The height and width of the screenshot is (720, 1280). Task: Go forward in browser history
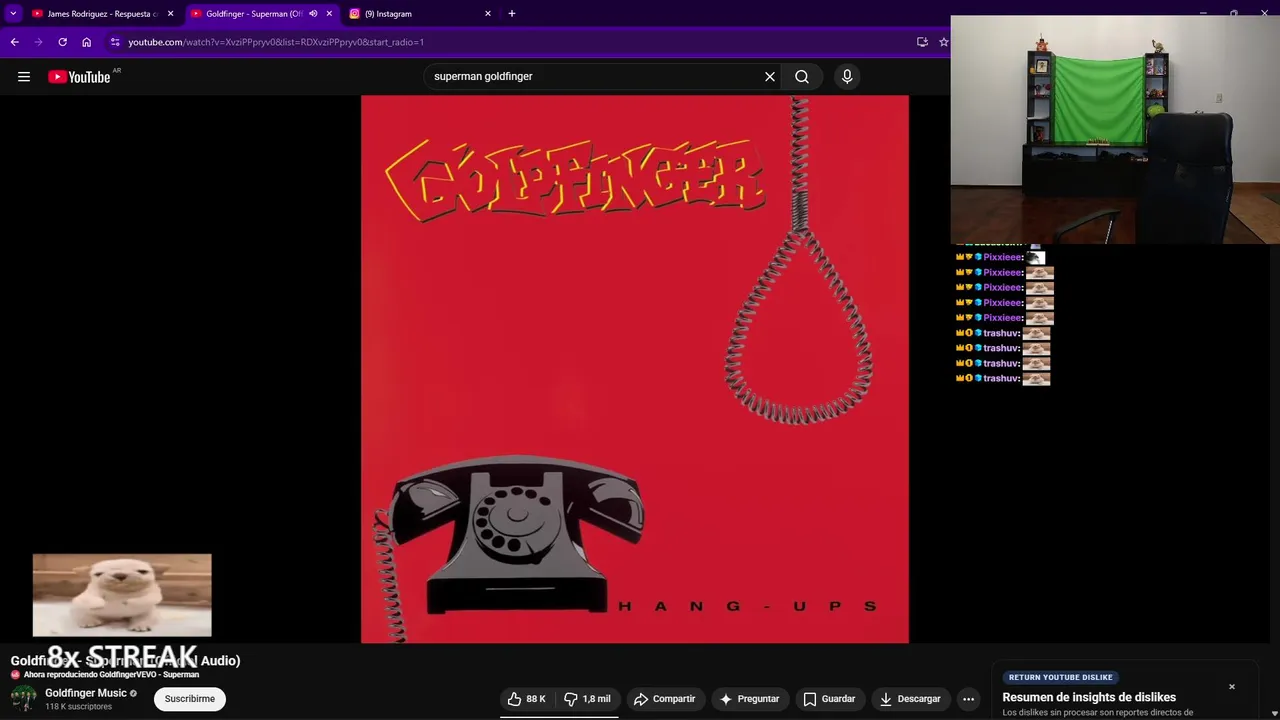point(38,42)
